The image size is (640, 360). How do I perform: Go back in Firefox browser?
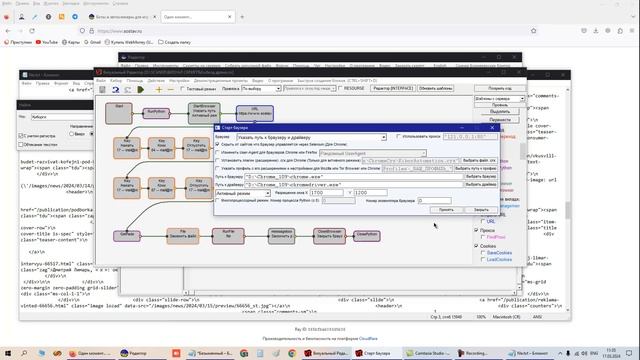tap(8, 31)
